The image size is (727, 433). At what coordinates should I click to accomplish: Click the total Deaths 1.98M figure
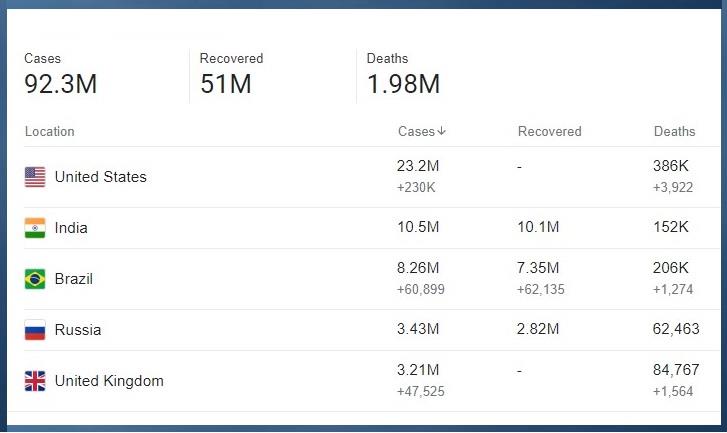click(403, 84)
